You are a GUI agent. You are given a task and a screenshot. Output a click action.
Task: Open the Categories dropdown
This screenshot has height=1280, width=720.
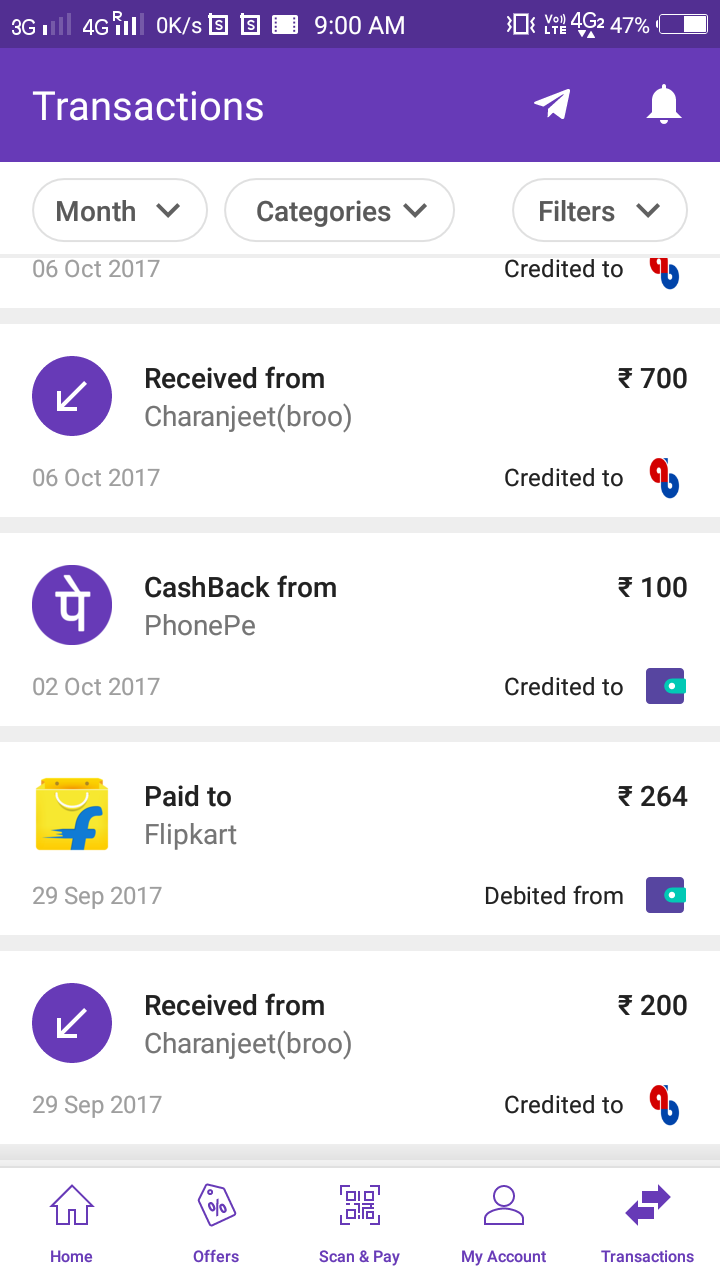(340, 211)
